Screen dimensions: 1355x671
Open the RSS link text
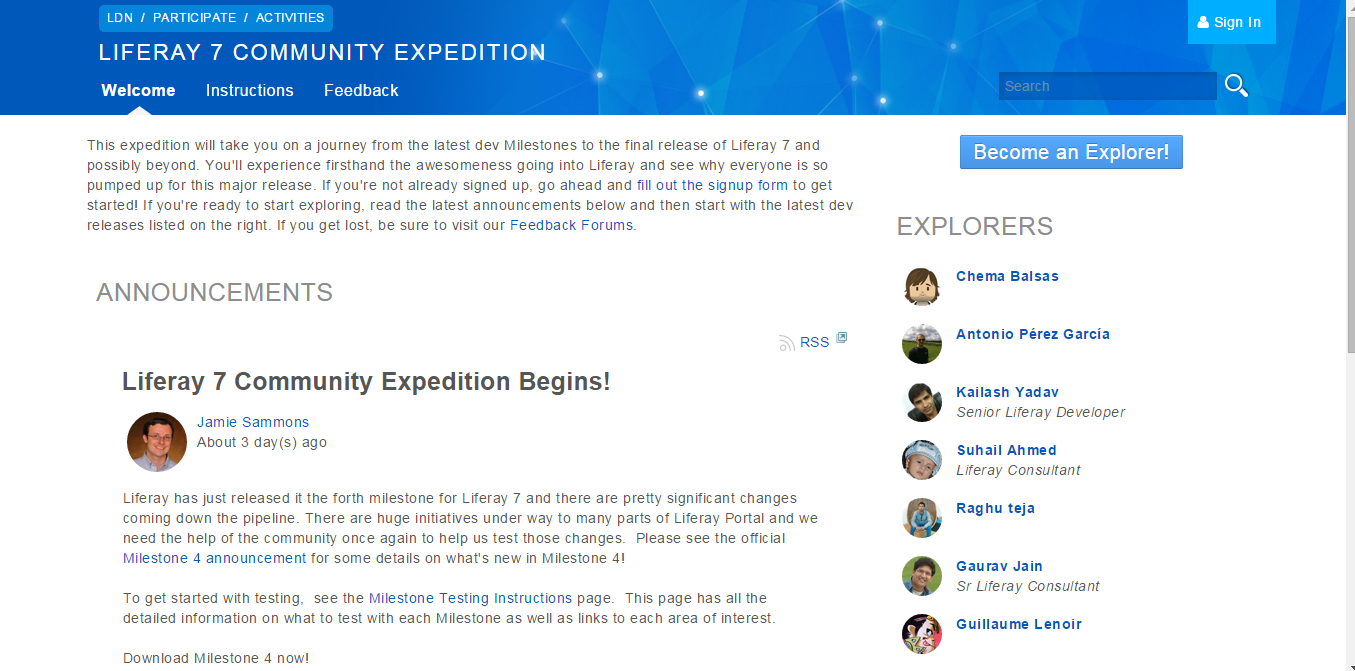815,342
